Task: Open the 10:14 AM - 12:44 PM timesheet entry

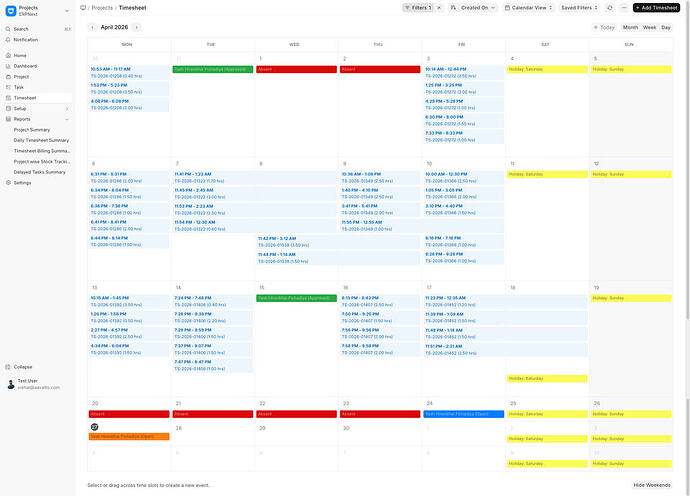Action: point(464,73)
